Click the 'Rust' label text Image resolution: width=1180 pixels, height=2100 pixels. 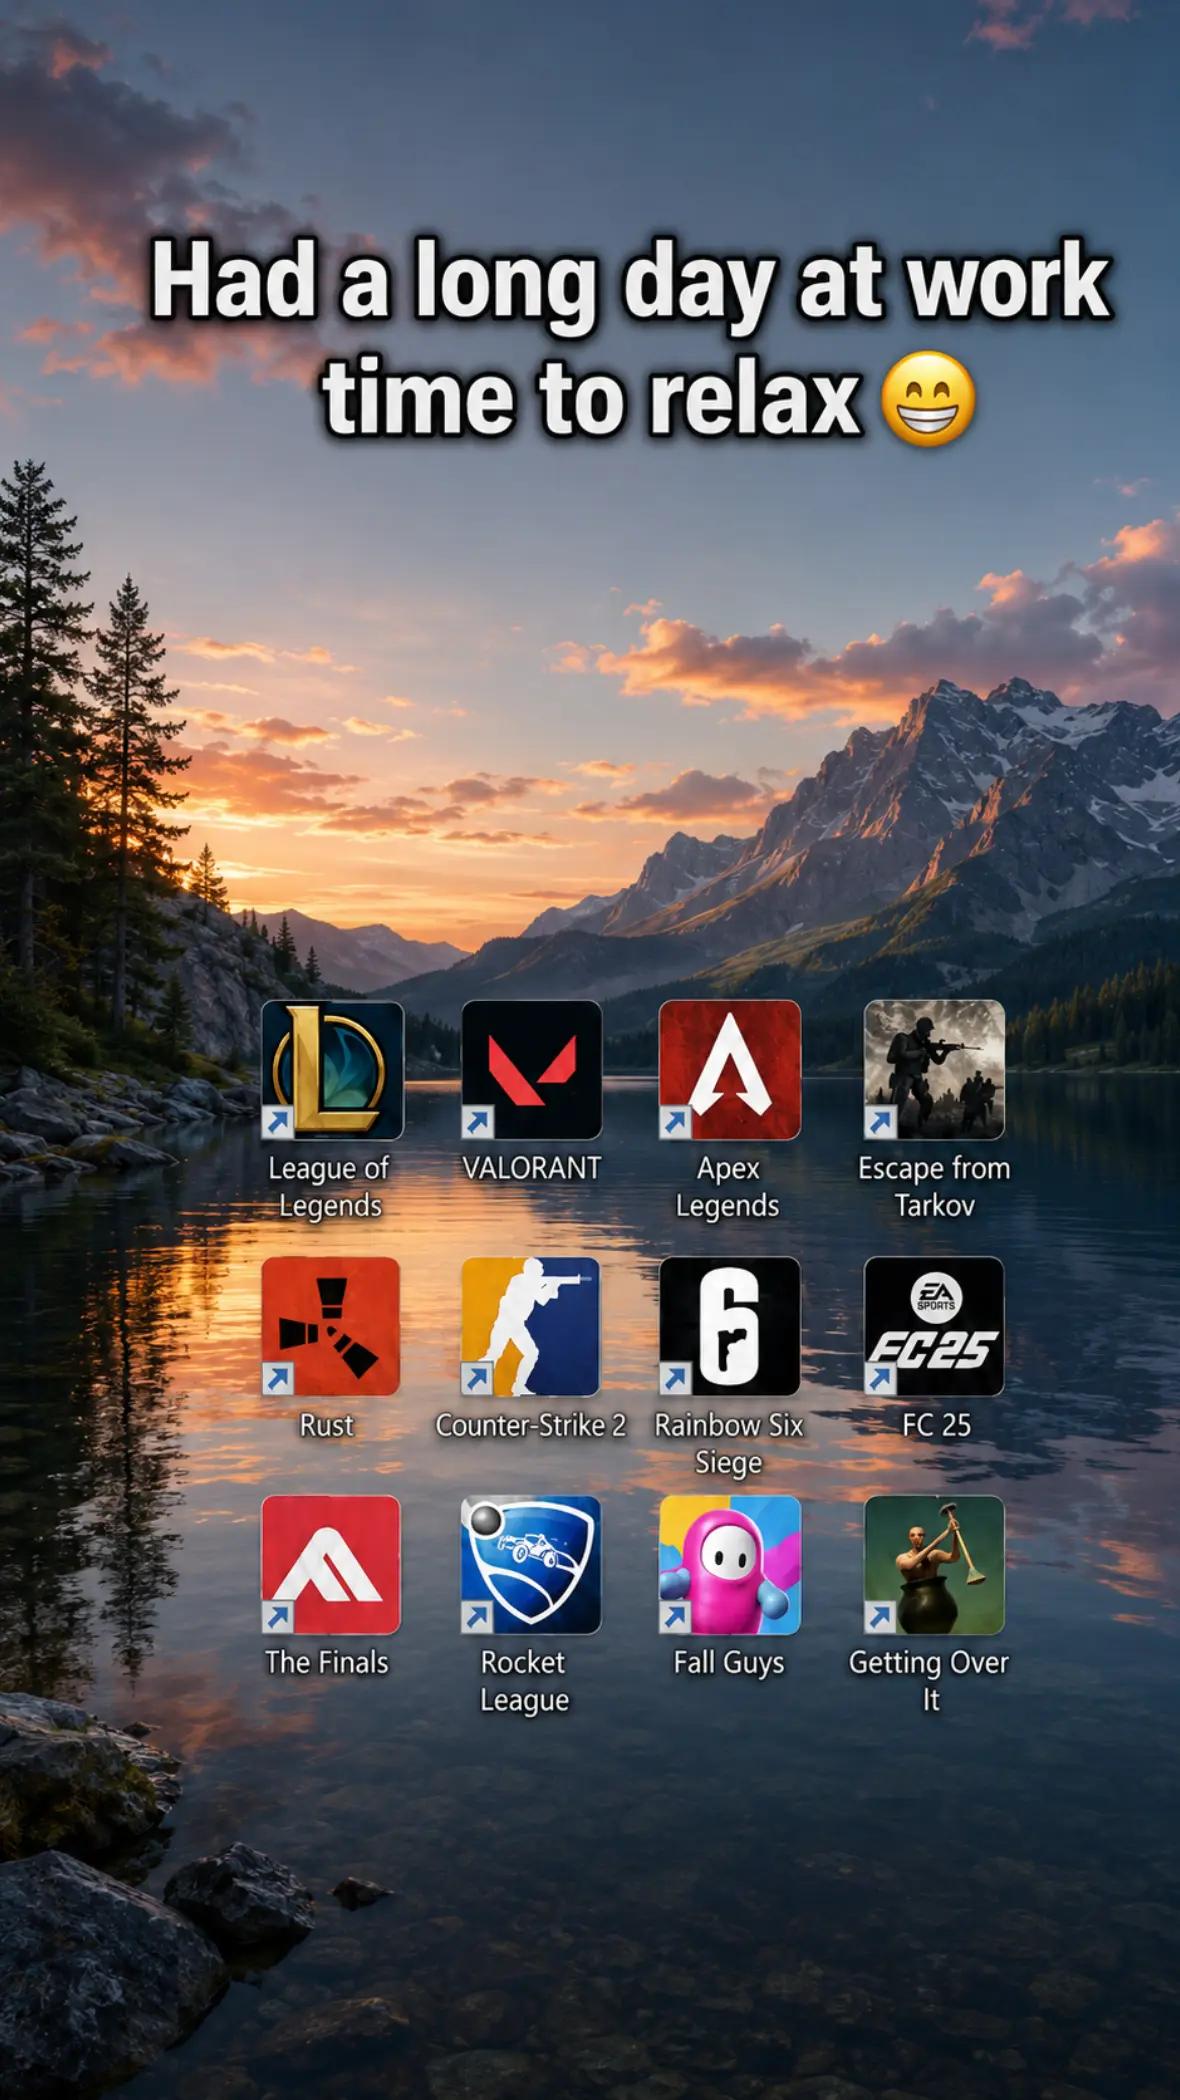point(327,1425)
